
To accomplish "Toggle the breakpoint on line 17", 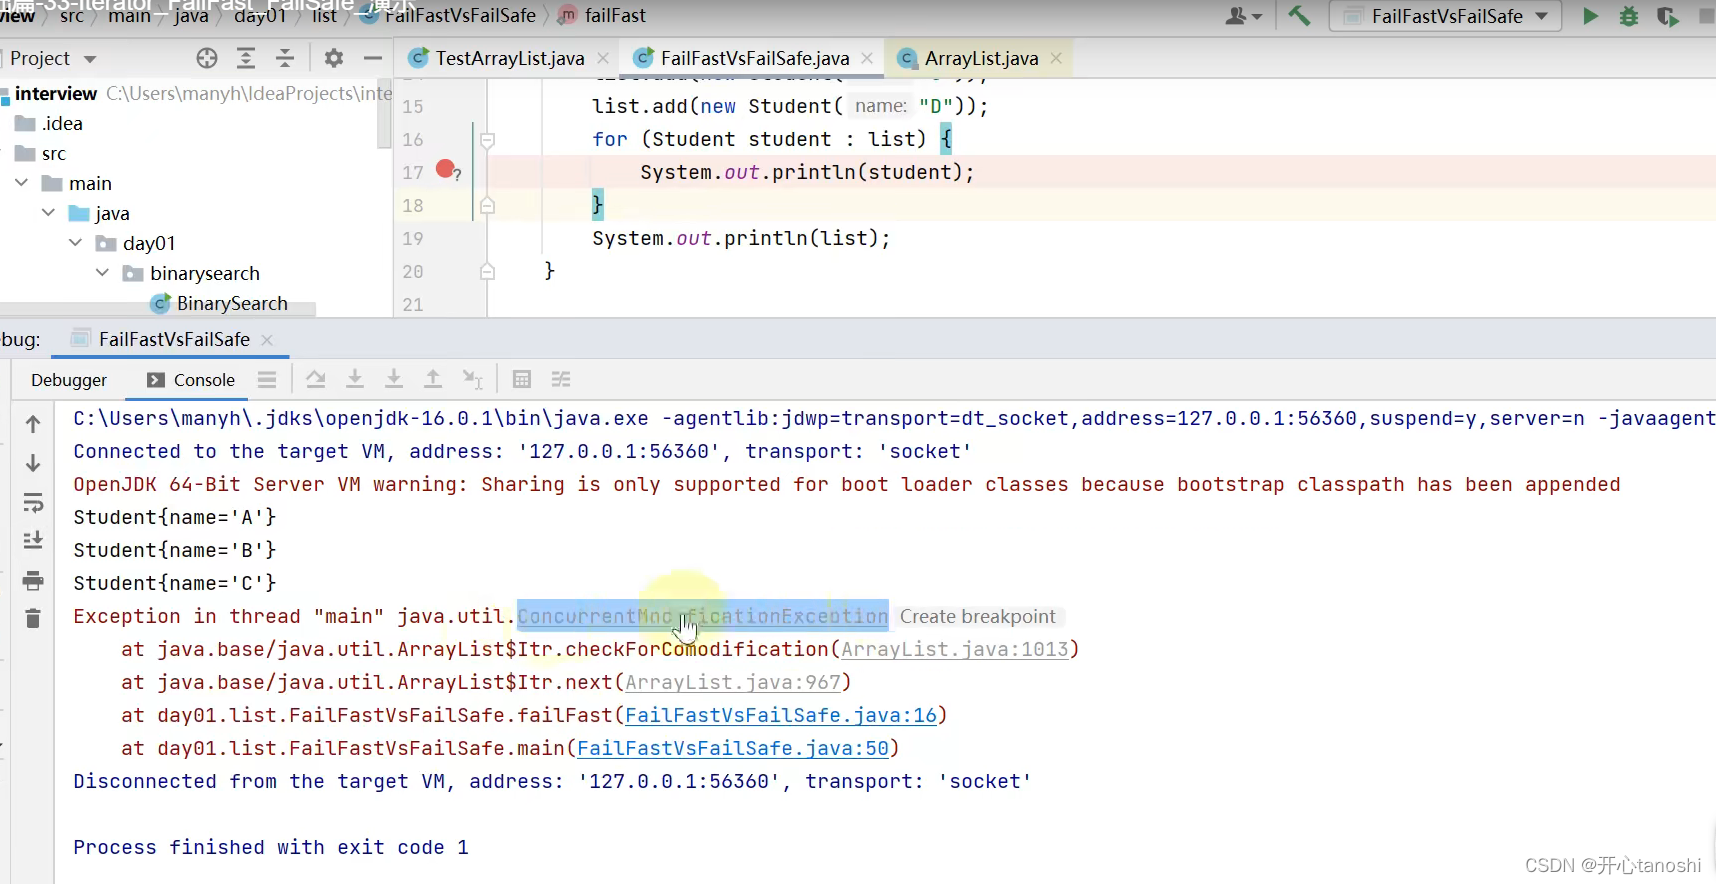I will point(446,170).
